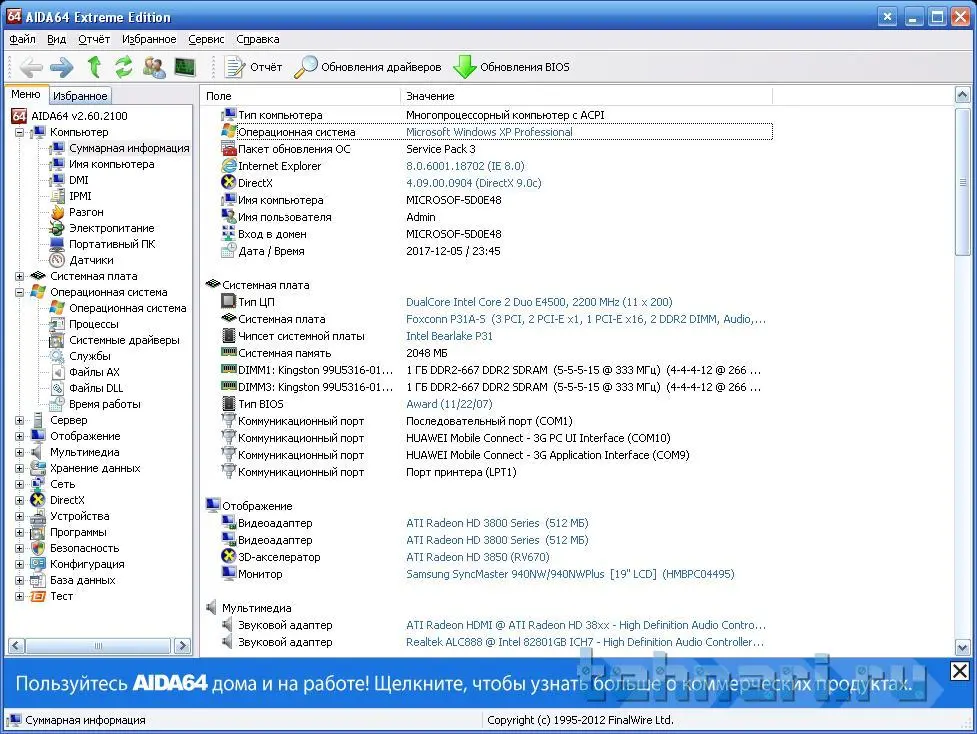Collapse the Операционная система tree node
Image resolution: width=977 pixels, height=734 pixels.
19,292
